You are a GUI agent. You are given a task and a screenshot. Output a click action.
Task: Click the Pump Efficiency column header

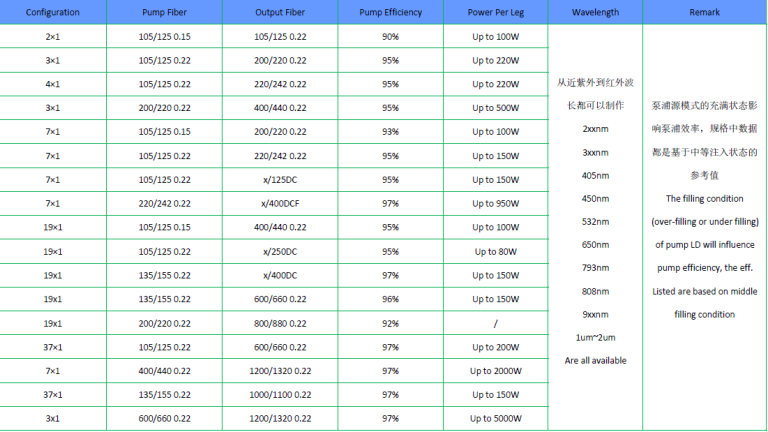[390, 12]
